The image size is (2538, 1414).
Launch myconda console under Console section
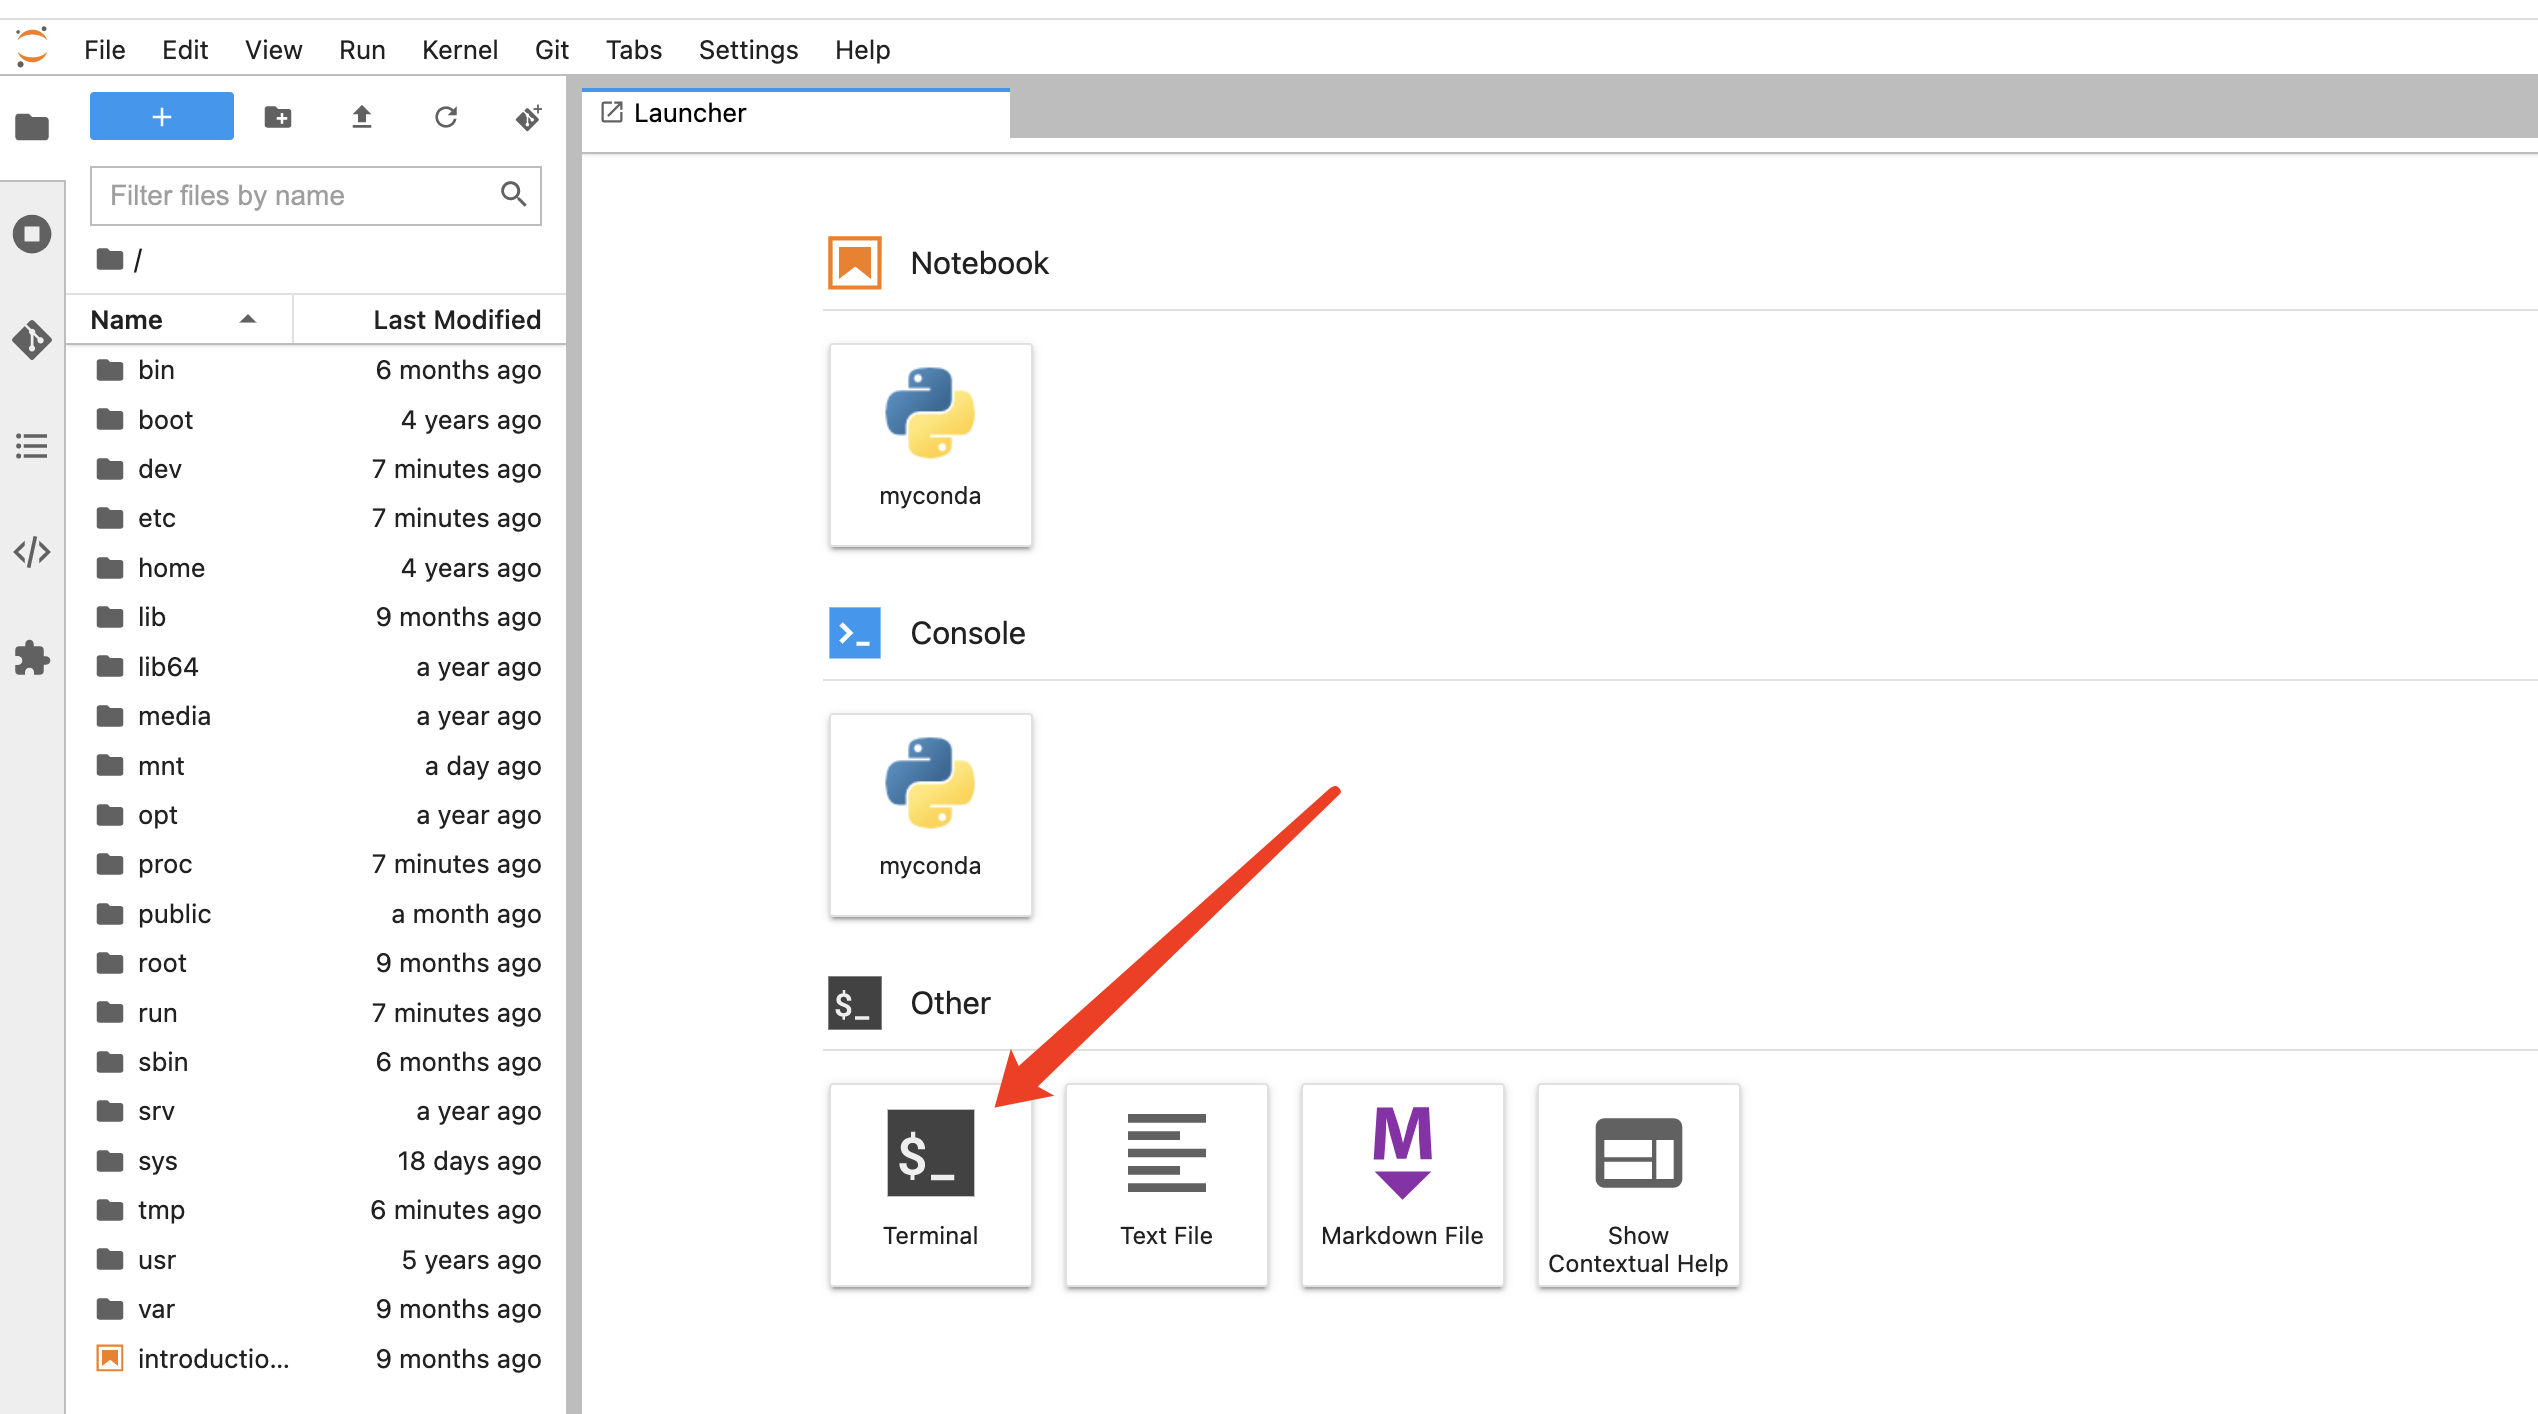pyautogui.click(x=930, y=815)
